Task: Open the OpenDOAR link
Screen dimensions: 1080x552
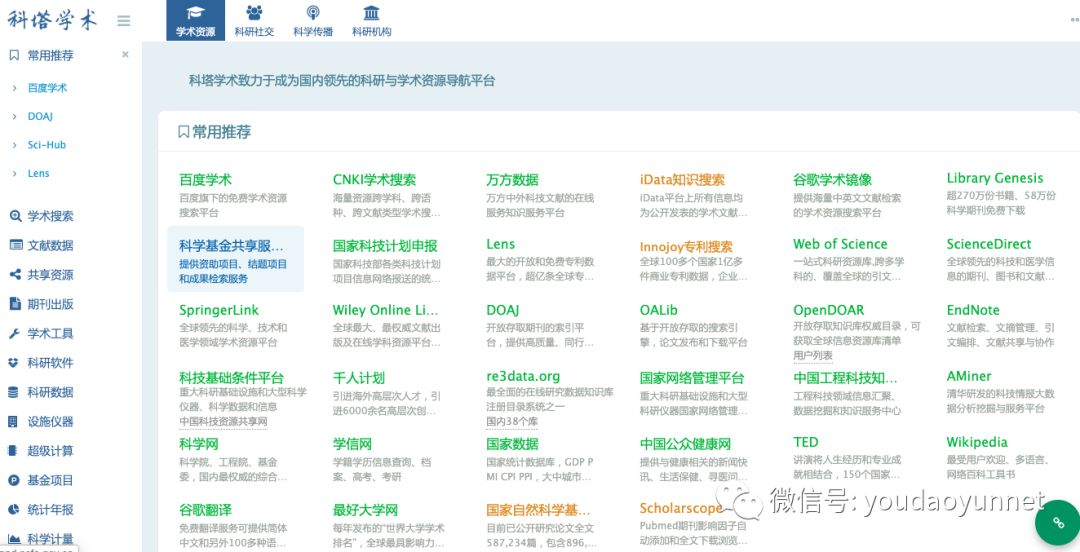Action: tap(829, 310)
